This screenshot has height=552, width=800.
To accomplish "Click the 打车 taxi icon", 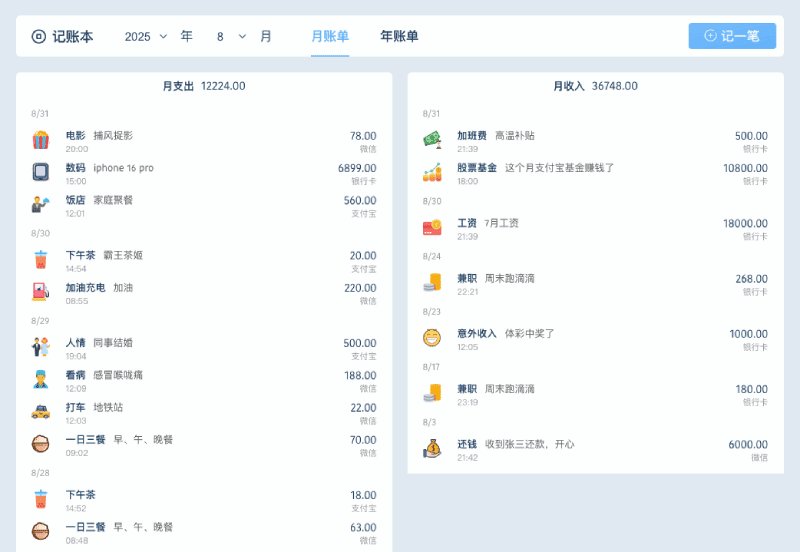I will pyautogui.click(x=40, y=412).
